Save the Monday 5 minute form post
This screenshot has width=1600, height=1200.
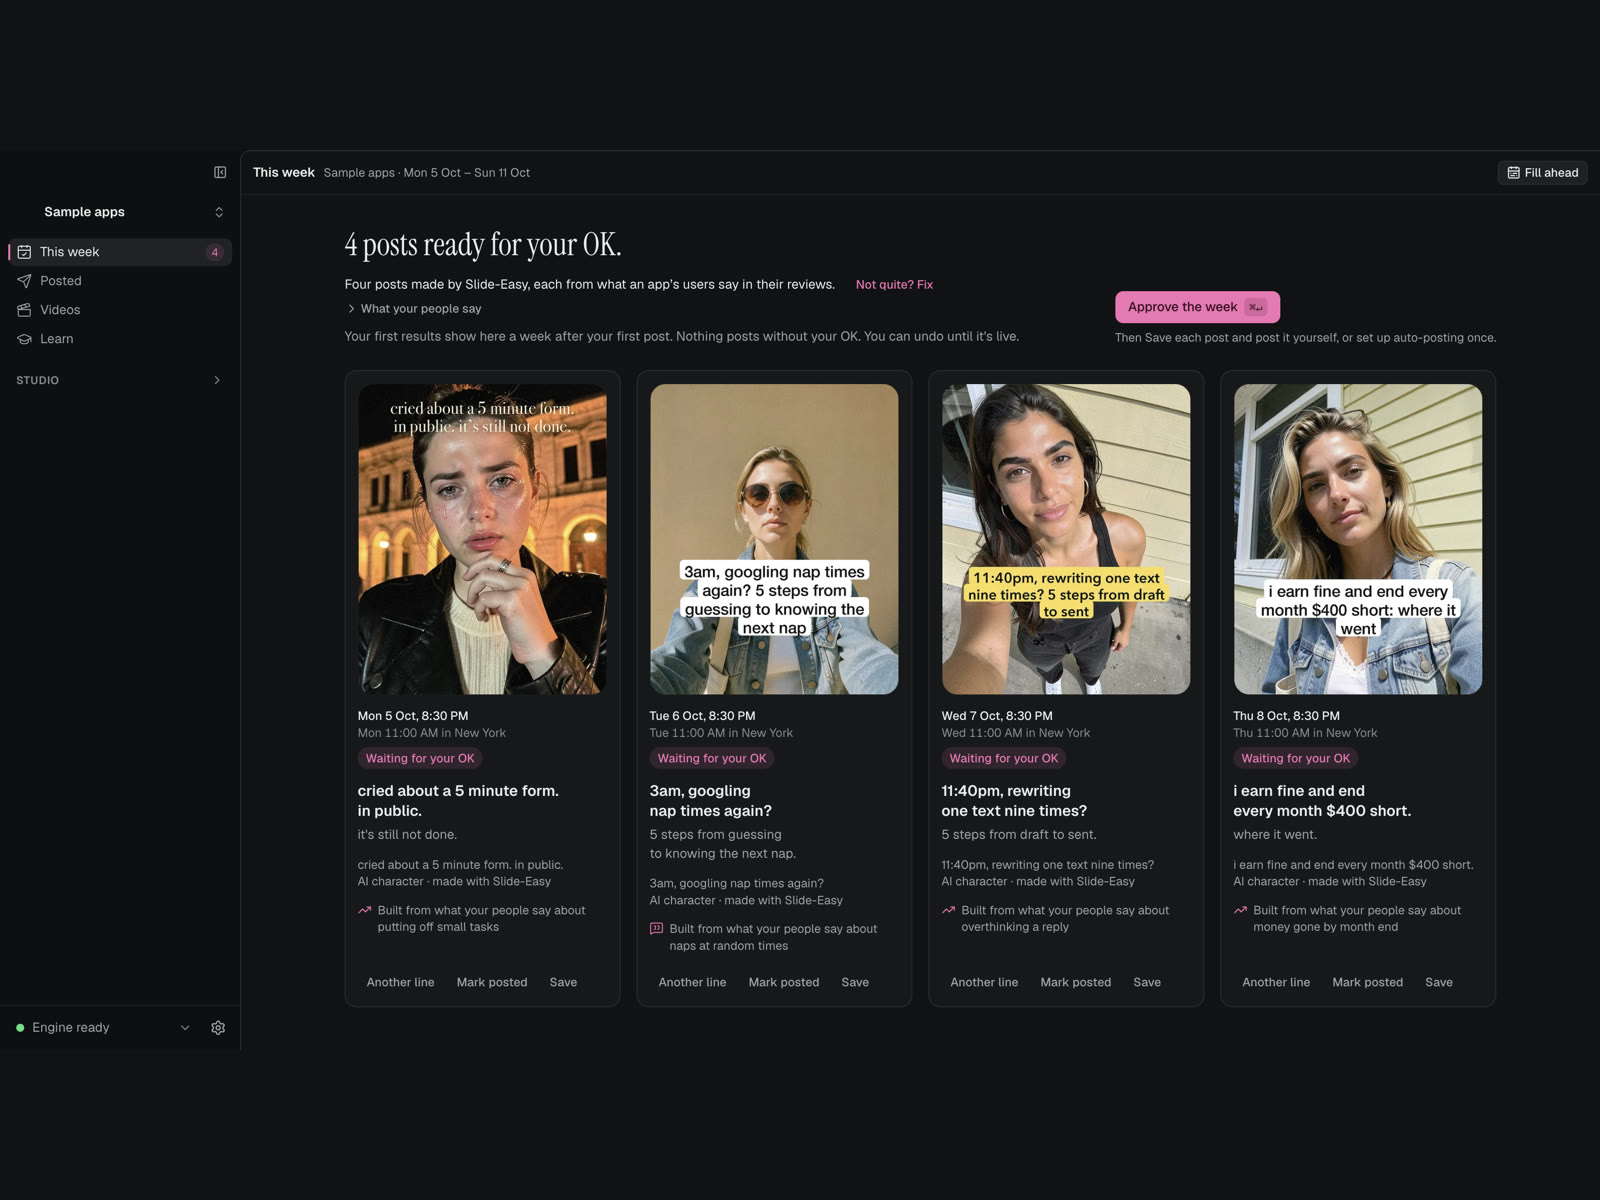pyautogui.click(x=563, y=982)
